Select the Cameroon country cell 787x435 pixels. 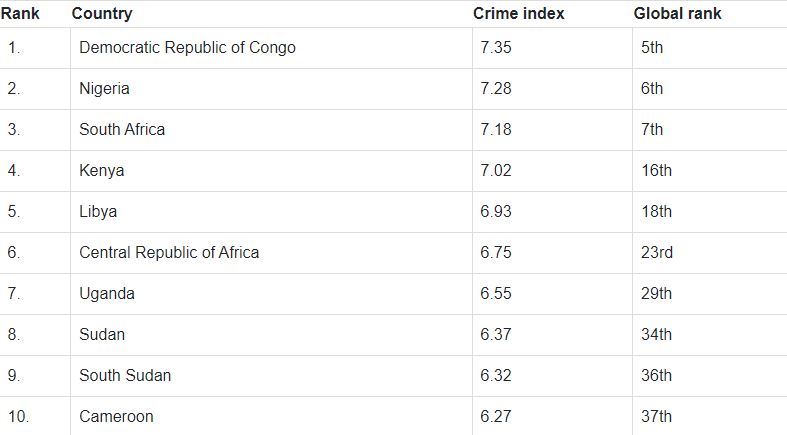click(x=116, y=417)
